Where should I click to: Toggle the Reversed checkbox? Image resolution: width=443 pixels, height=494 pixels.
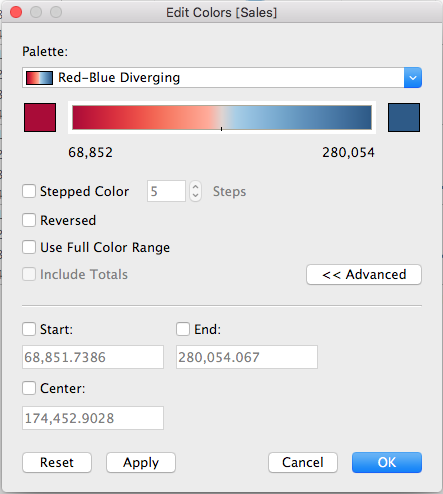tap(29, 220)
